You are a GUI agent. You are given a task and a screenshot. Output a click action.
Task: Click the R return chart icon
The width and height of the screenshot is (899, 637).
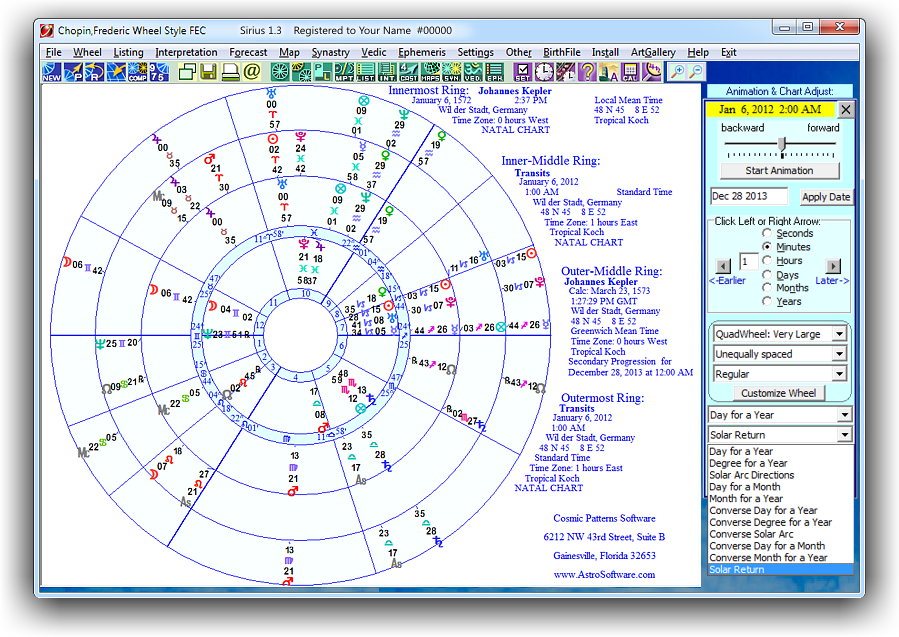(95, 72)
